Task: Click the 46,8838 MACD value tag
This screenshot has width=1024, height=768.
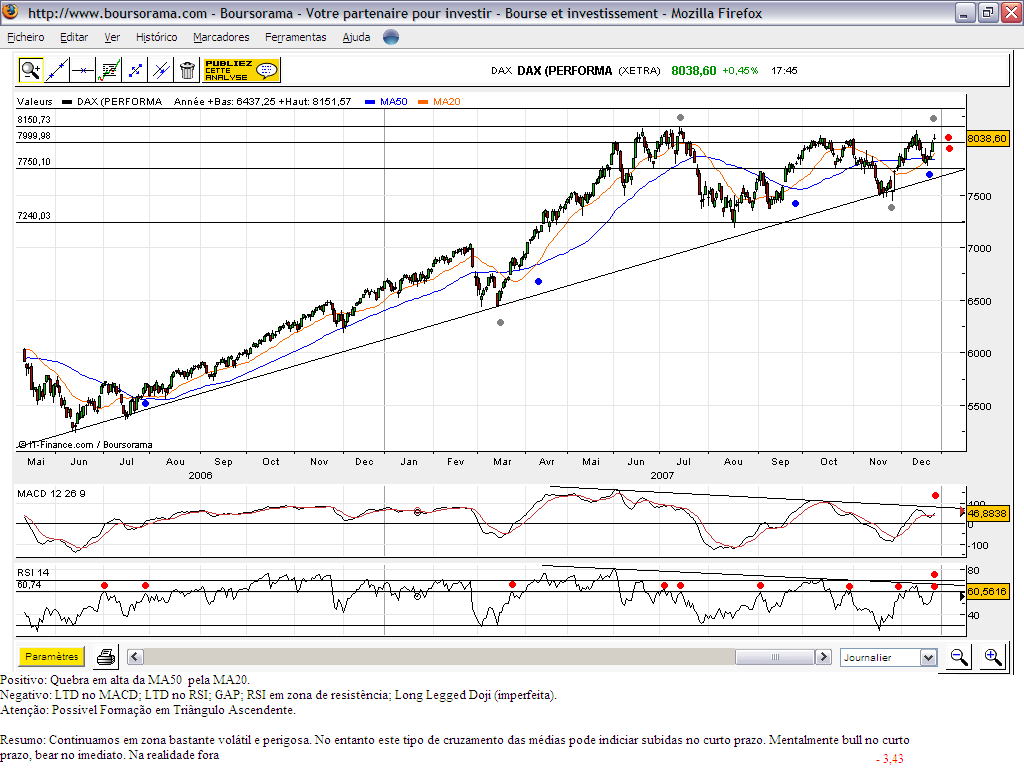Action: pos(987,513)
